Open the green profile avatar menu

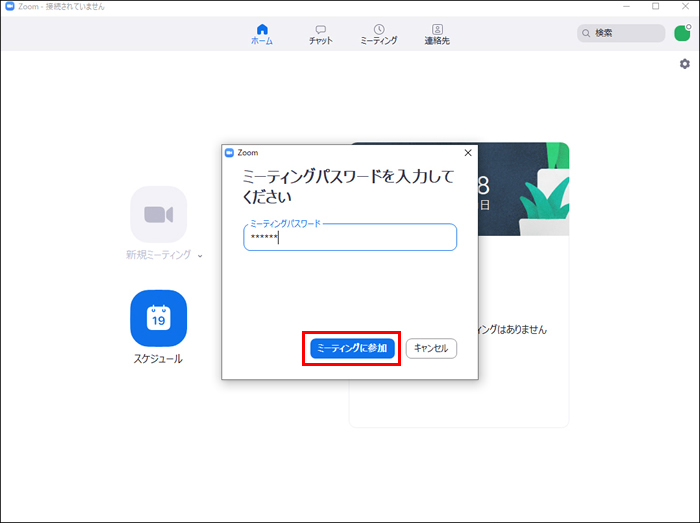[682, 33]
